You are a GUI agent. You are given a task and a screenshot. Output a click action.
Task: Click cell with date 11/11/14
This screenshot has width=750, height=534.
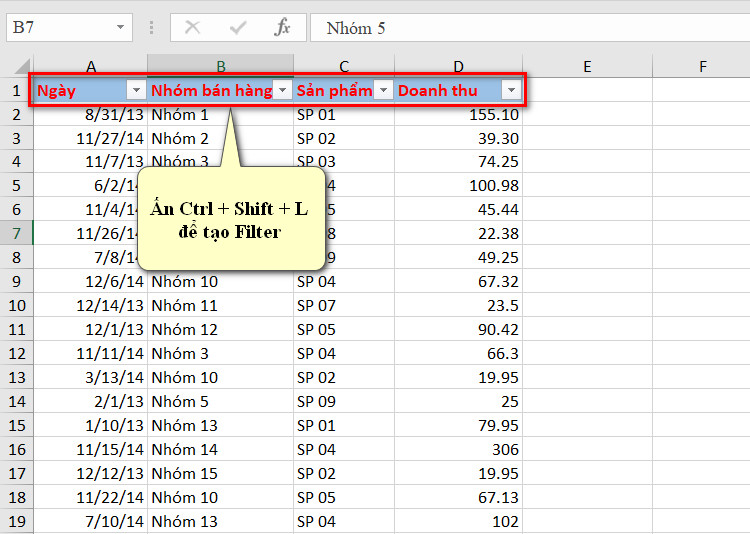pos(90,353)
